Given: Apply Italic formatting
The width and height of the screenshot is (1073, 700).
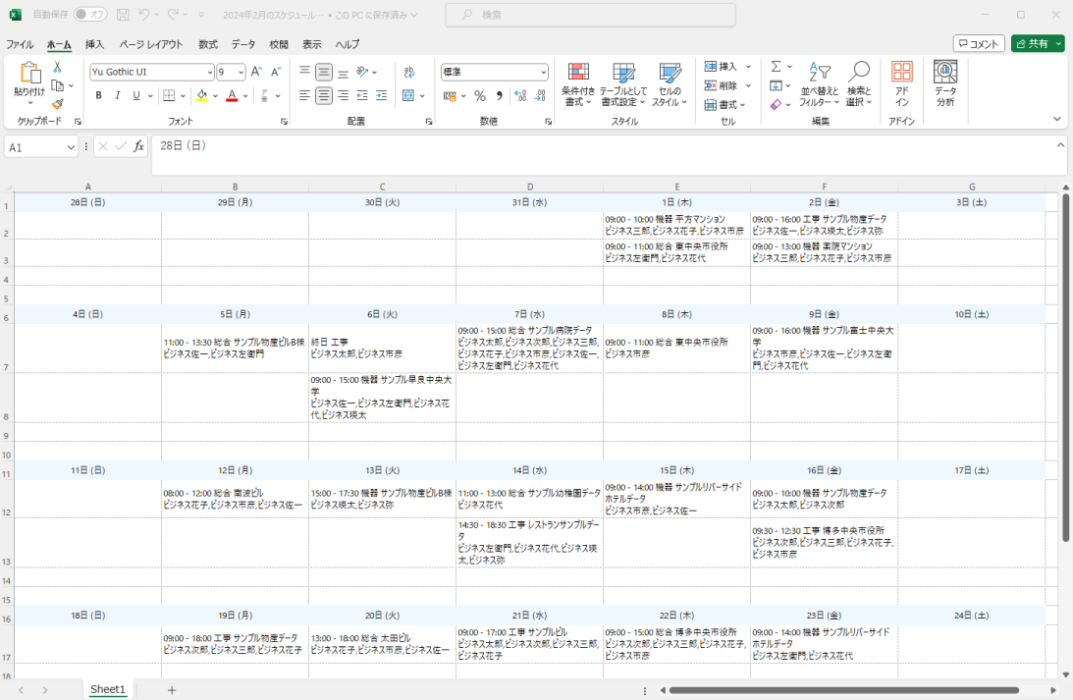Looking at the screenshot, I should coord(117,96).
